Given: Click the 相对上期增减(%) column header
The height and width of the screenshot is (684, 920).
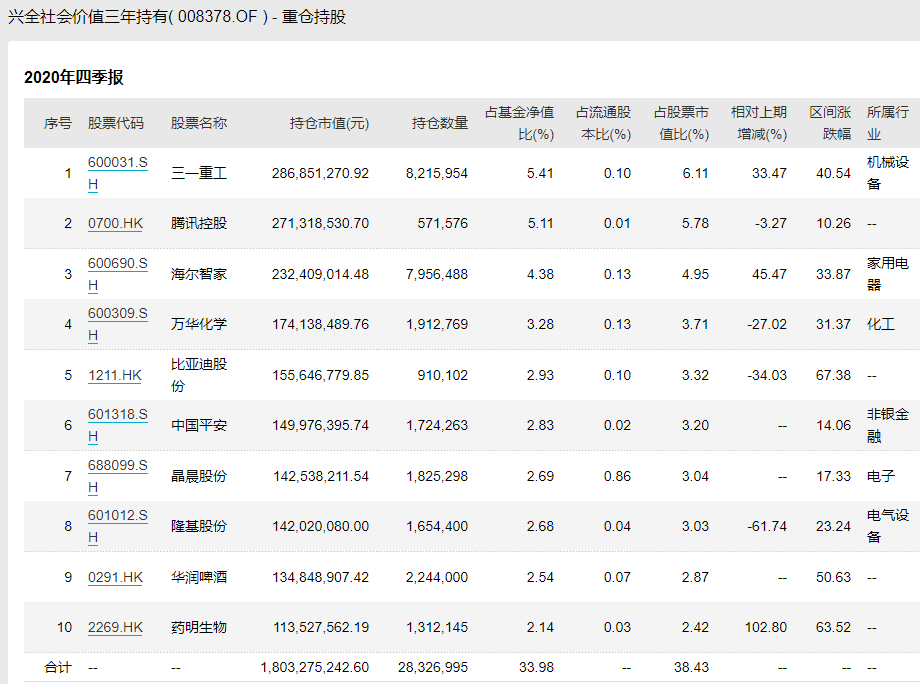Looking at the screenshot, I should (x=758, y=123).
